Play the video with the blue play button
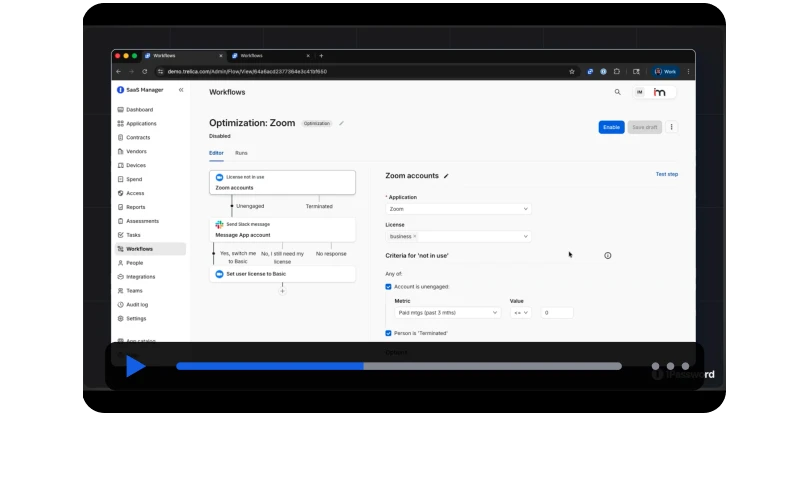 tap(135, 366)
